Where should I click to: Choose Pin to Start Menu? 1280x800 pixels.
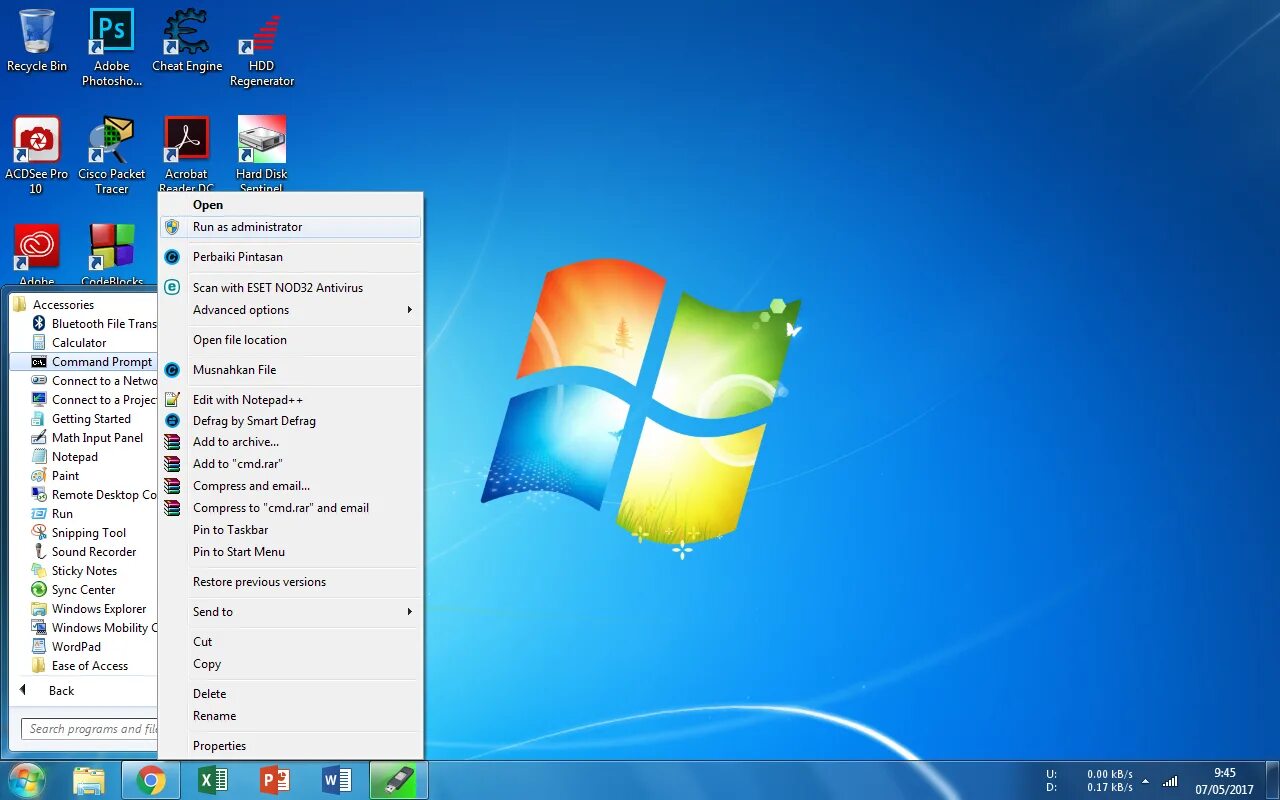click(291, 552)
